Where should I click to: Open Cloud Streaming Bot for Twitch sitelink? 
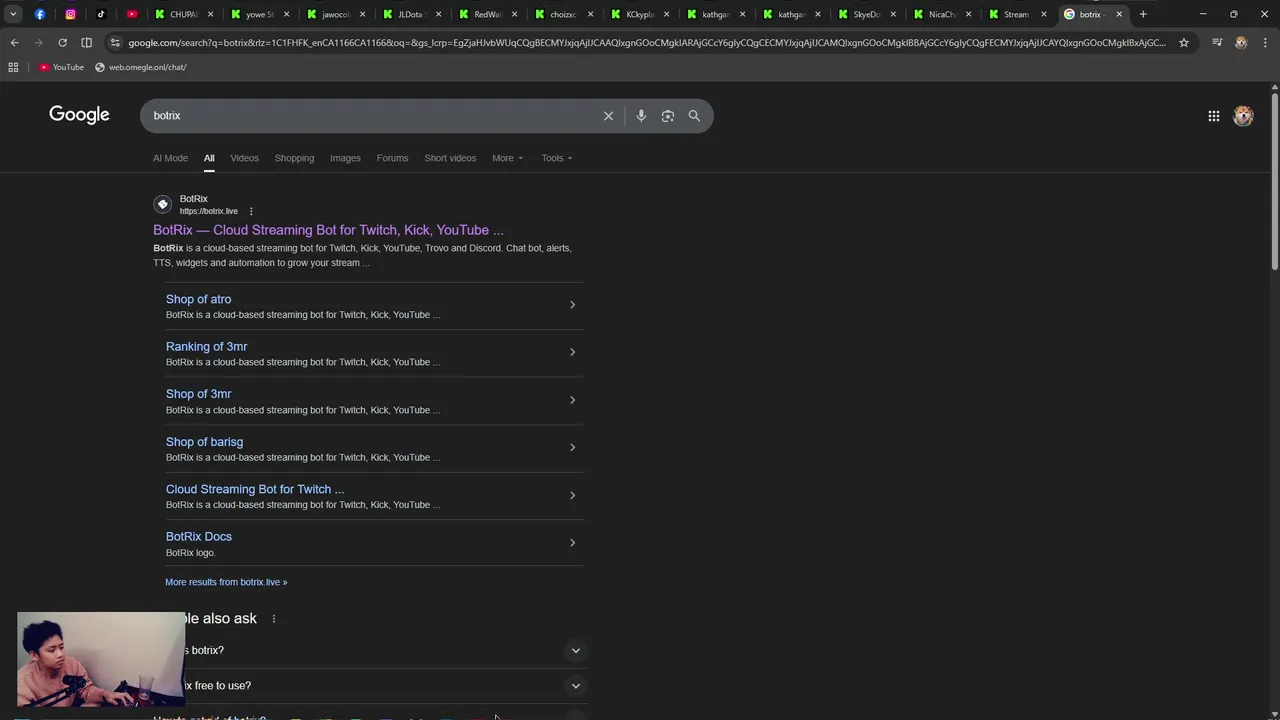pos(255,489)
